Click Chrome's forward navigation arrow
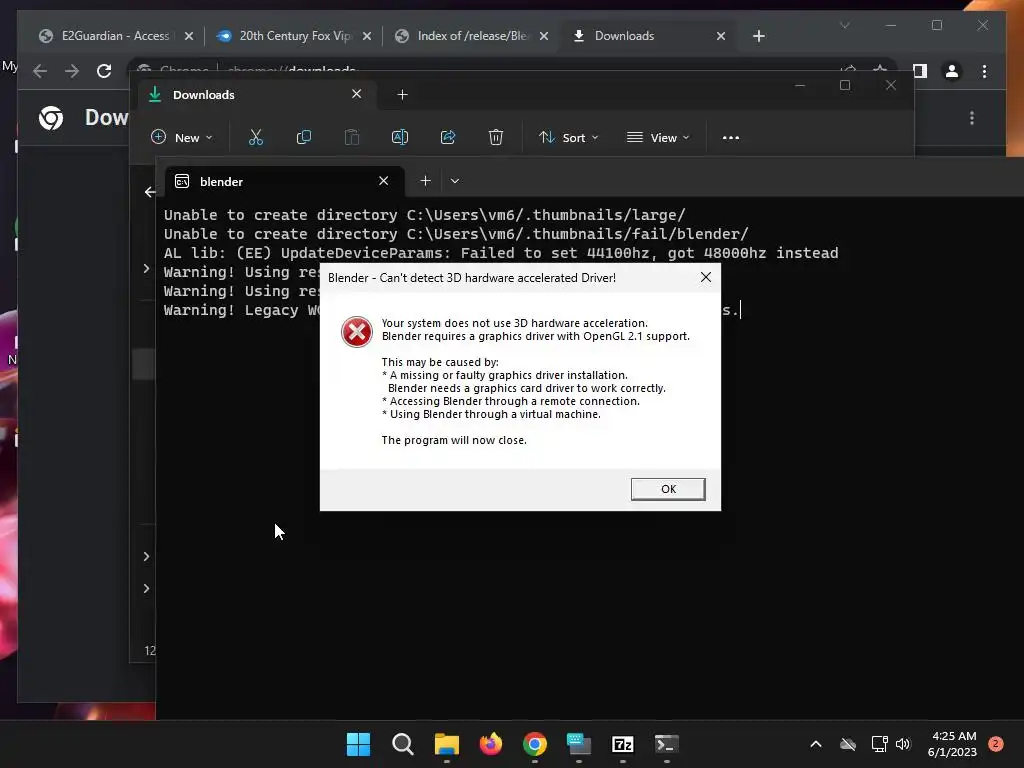Screen dimensions: 1024x768 [x=72, y=71]
